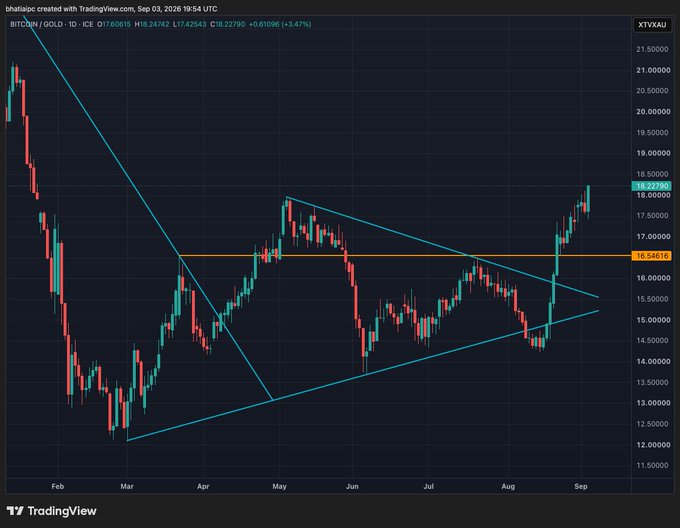Click the 14.00000 price axis label
Screen dimensions: 680x528
click(x=652, y=362)
